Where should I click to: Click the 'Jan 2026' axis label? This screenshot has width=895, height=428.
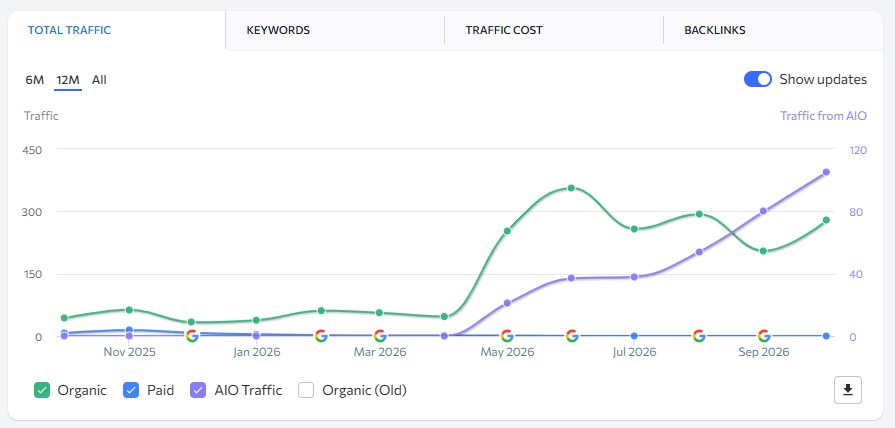[256, 352]
